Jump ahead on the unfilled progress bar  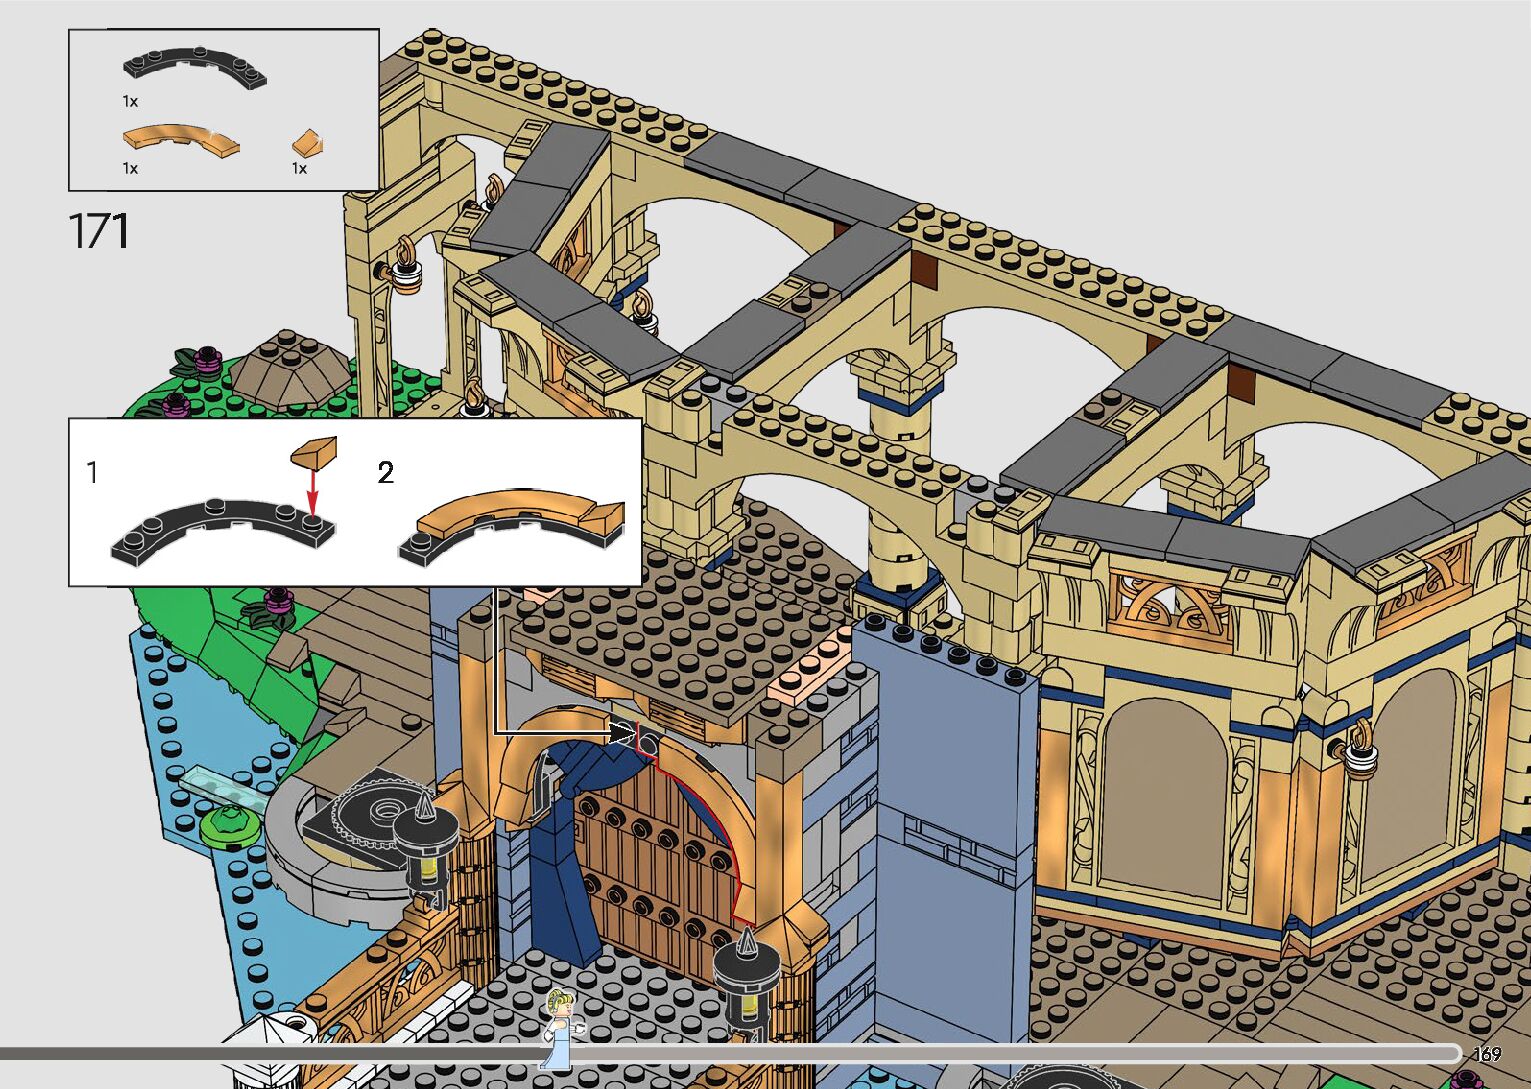[x=1000, y=1053]
